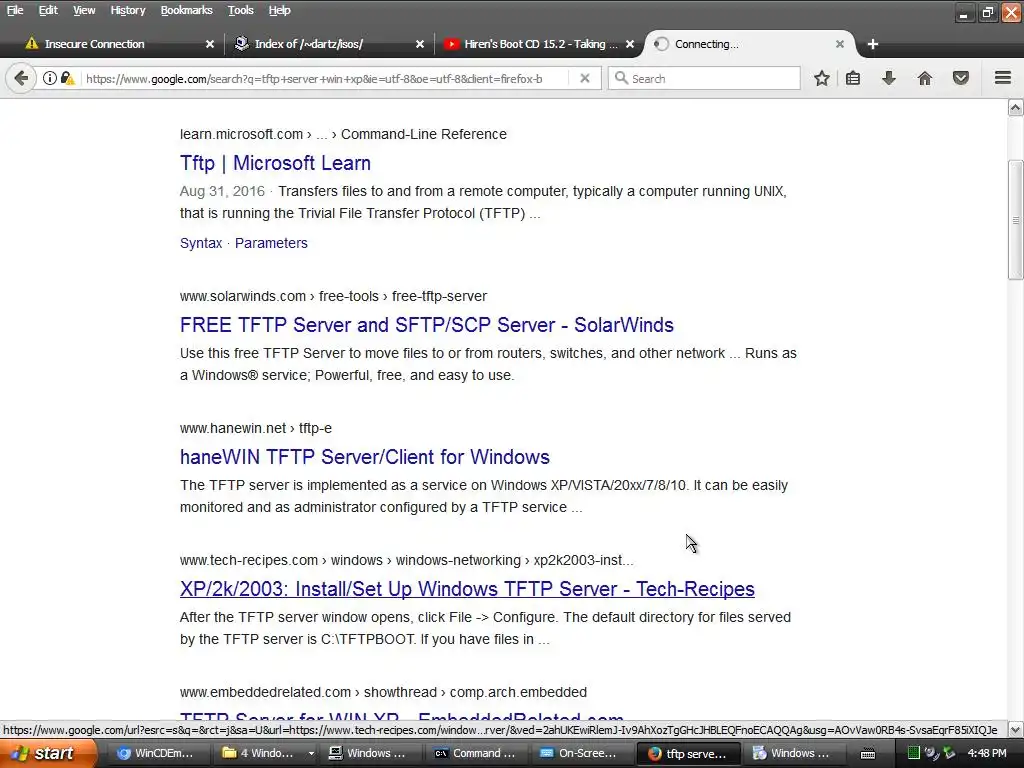
Task: Open the Edit menu
Action: 48,10
